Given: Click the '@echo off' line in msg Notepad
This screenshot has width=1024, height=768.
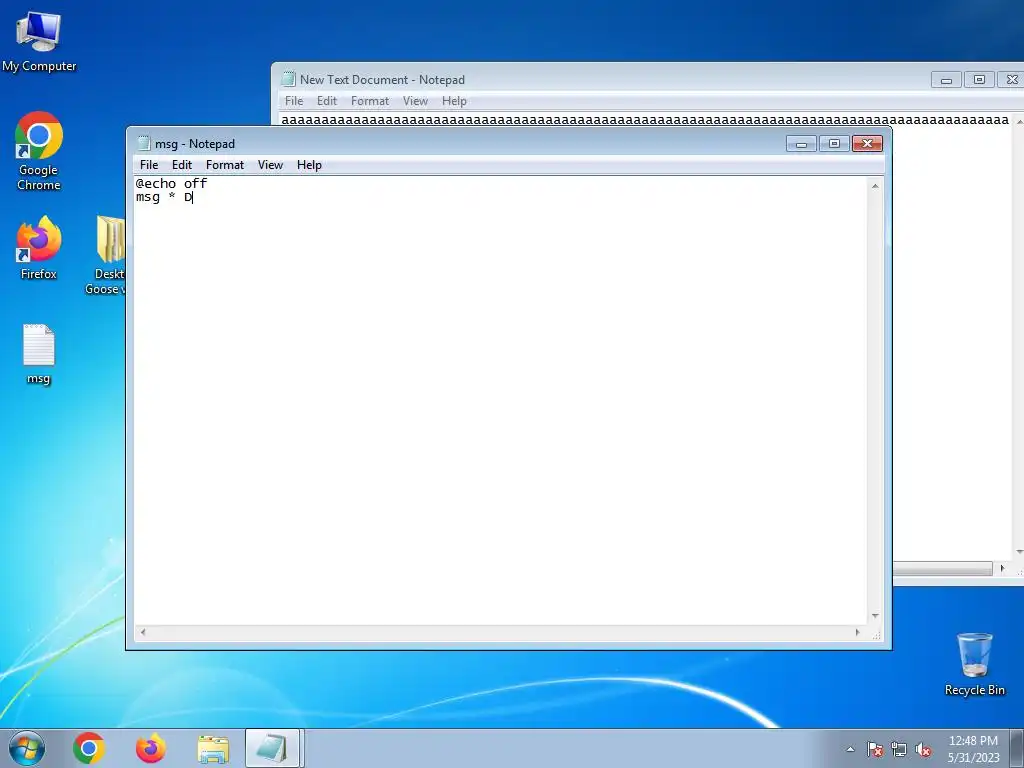Looking at the screenshot, I should [x=171, y=184].
